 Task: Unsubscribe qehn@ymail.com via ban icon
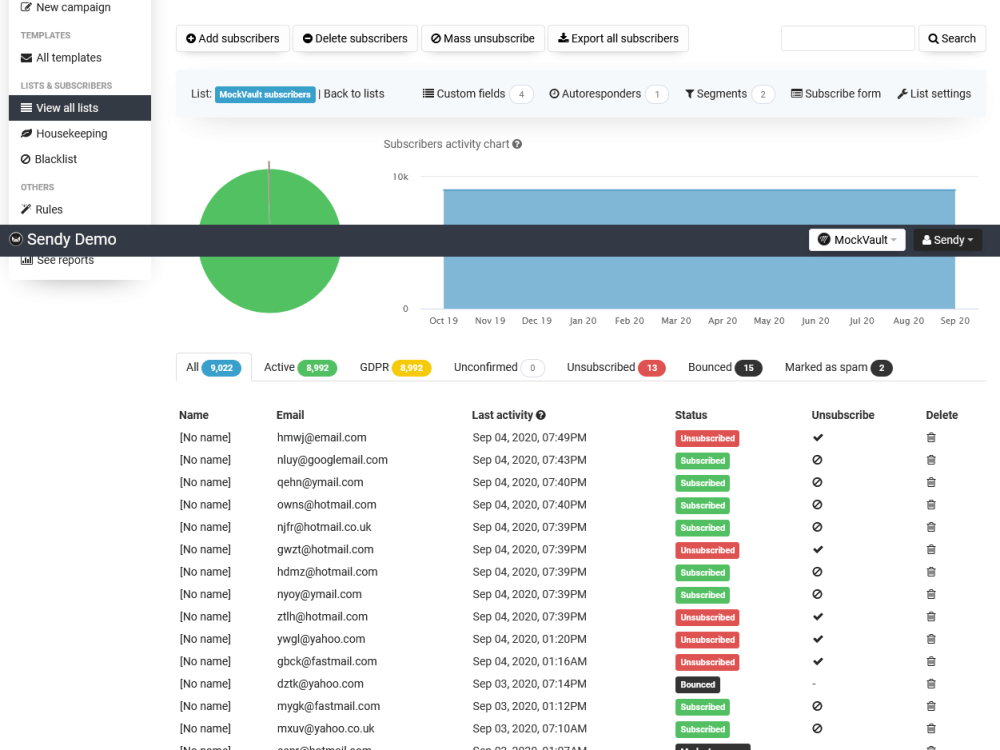(818, 482)
